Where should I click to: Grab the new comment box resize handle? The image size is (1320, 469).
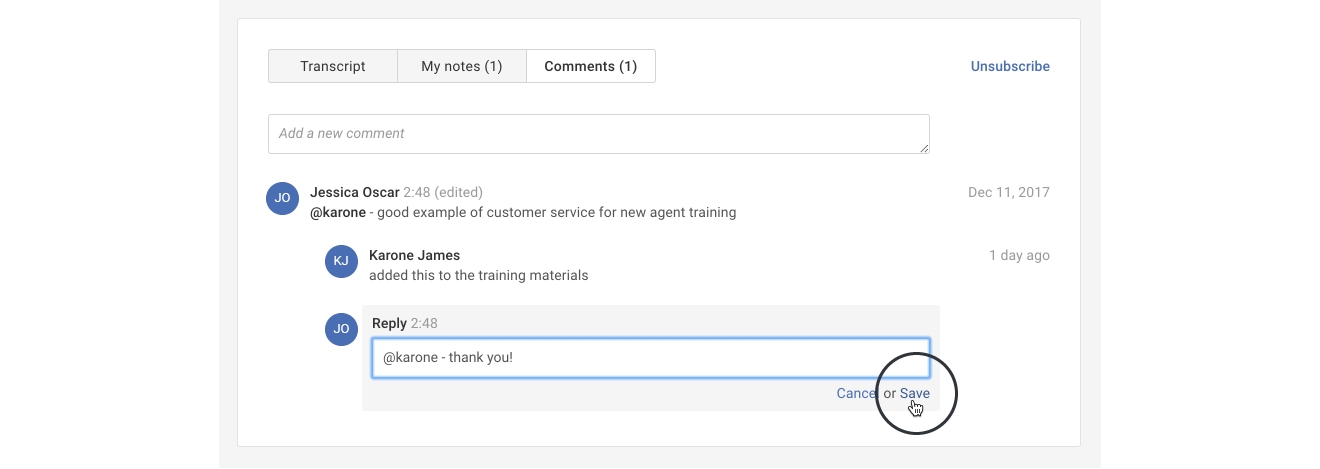point(924,148)
